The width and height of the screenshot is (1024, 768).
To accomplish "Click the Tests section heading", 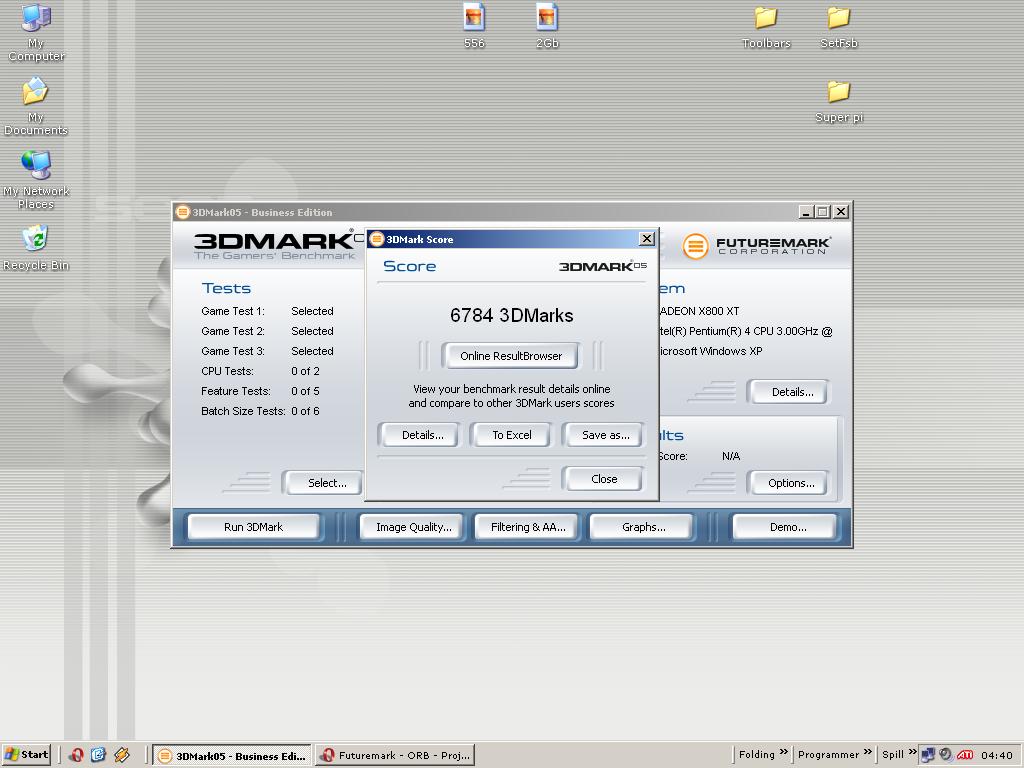I will click(x=226, y=288).
